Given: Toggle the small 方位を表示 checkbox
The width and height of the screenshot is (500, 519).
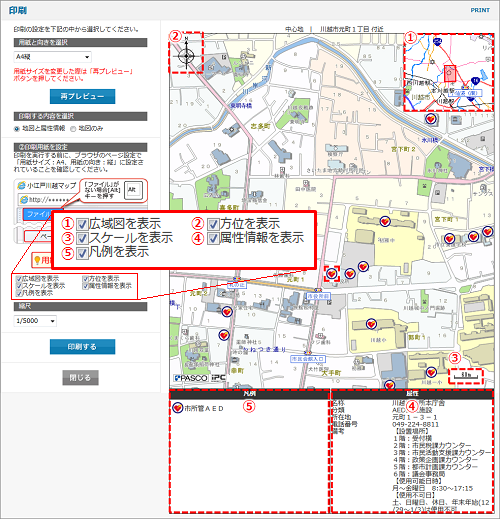Looking at the screenshot, I should pos(85,279).
